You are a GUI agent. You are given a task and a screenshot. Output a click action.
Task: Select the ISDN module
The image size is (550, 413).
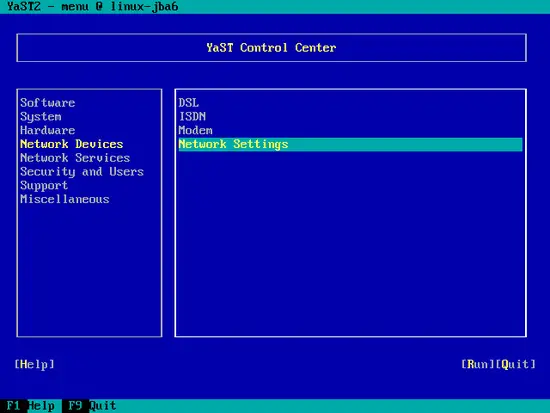pos(192,116)
